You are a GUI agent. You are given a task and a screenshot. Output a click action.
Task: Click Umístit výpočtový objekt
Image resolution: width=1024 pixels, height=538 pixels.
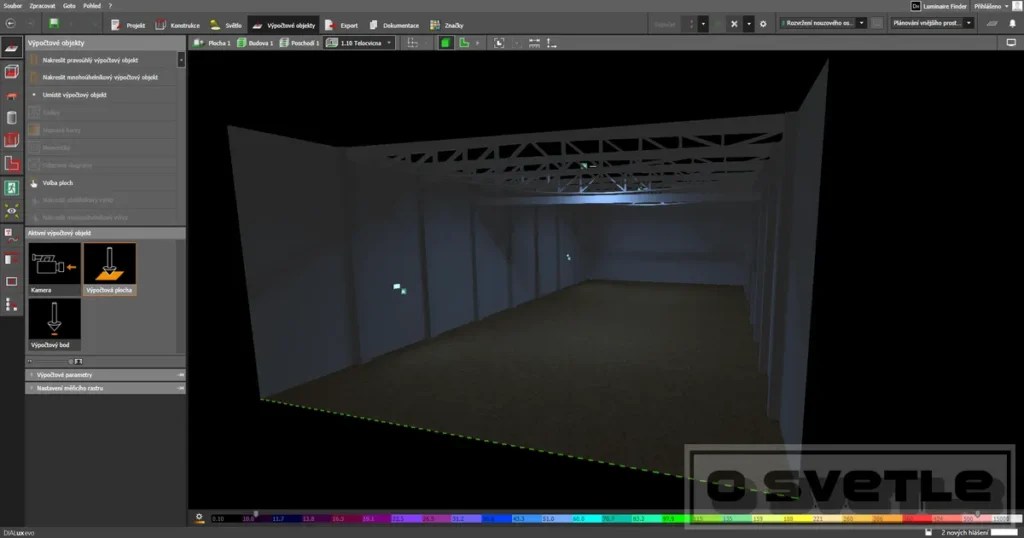(103, 95)
